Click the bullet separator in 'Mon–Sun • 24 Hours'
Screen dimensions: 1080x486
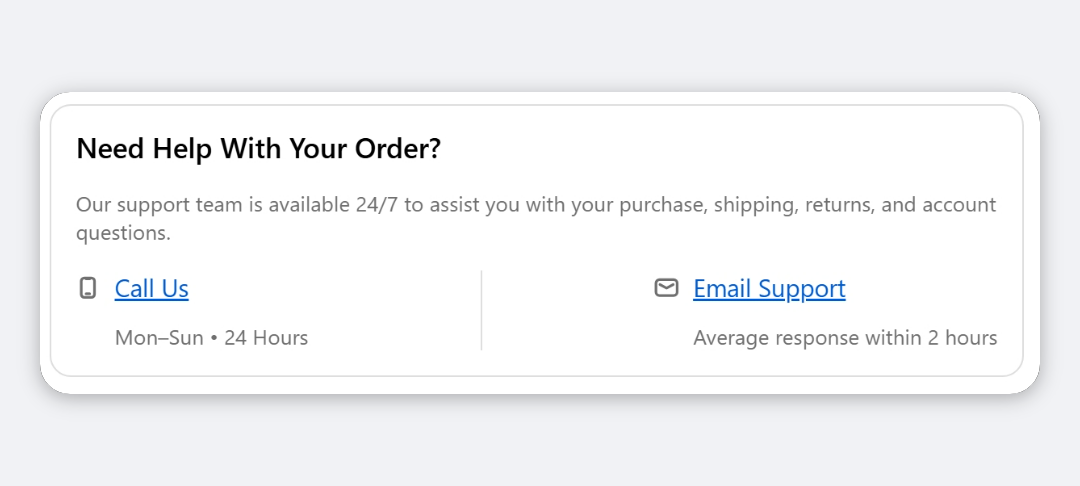[214, 339]
